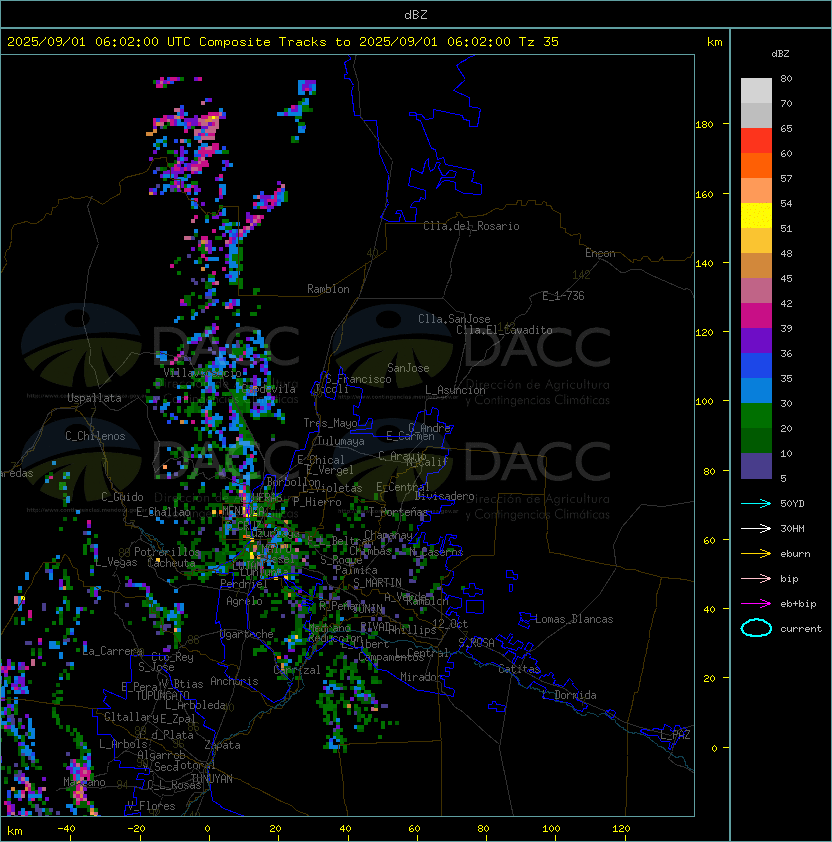Click the 'V_Flores' map label

(151, 806)
